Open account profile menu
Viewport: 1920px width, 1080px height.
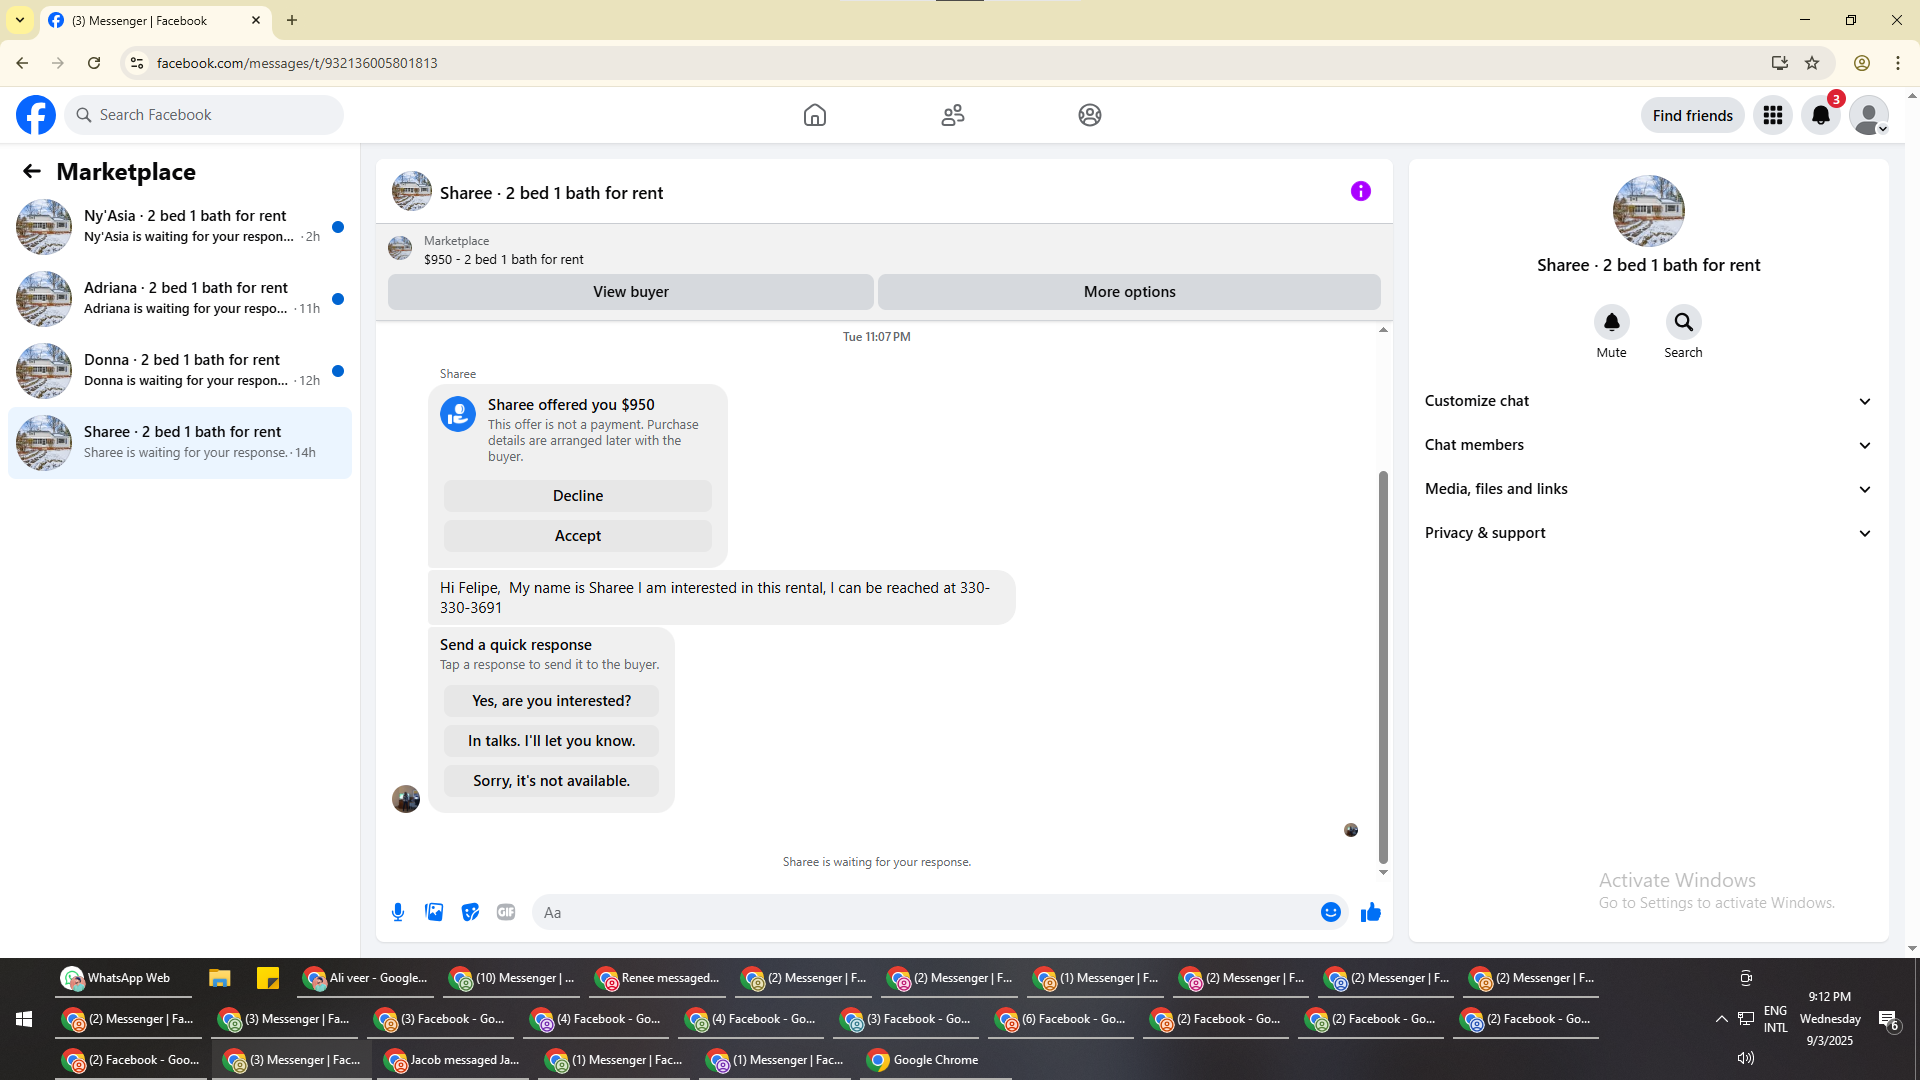[1869, 115]
